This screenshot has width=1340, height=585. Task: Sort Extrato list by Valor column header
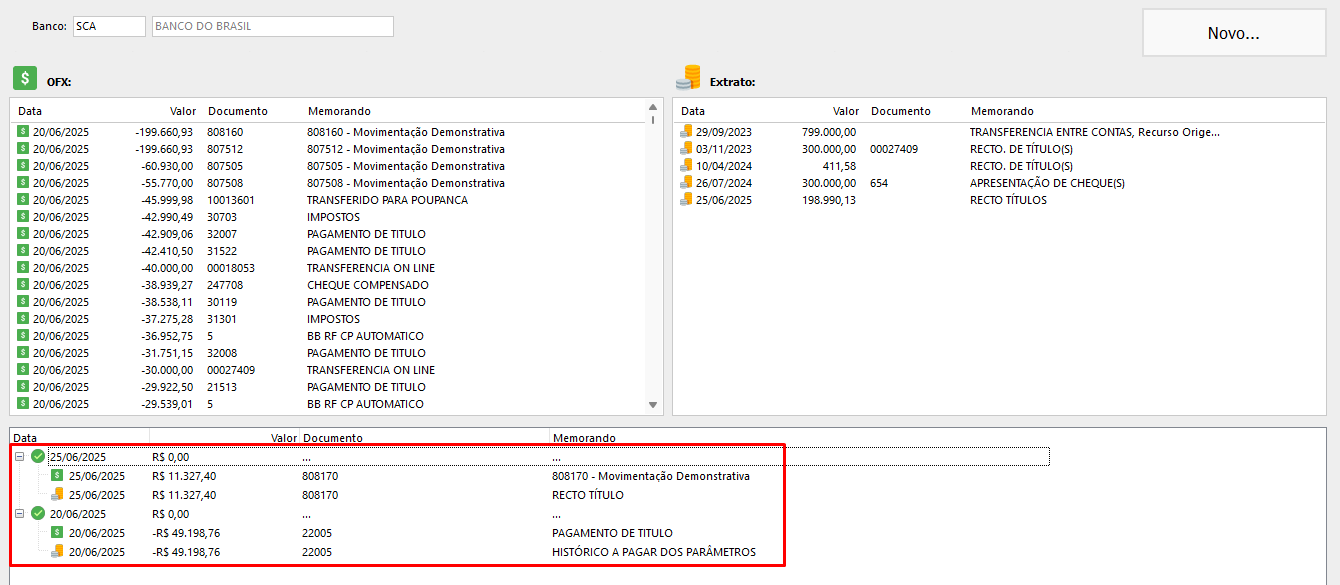click(846, 111)
